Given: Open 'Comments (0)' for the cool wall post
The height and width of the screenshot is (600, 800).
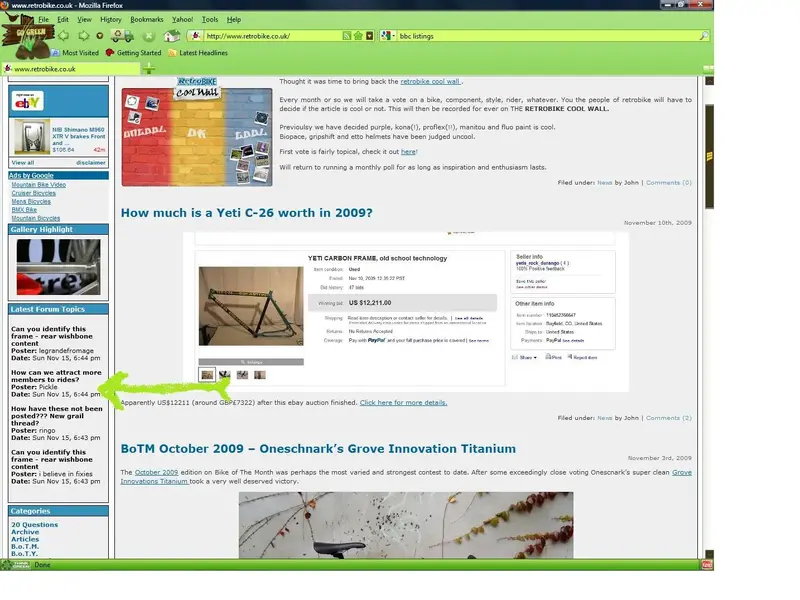Looking at the screenshot, I should pyautogui.click(x=669, y=183).
